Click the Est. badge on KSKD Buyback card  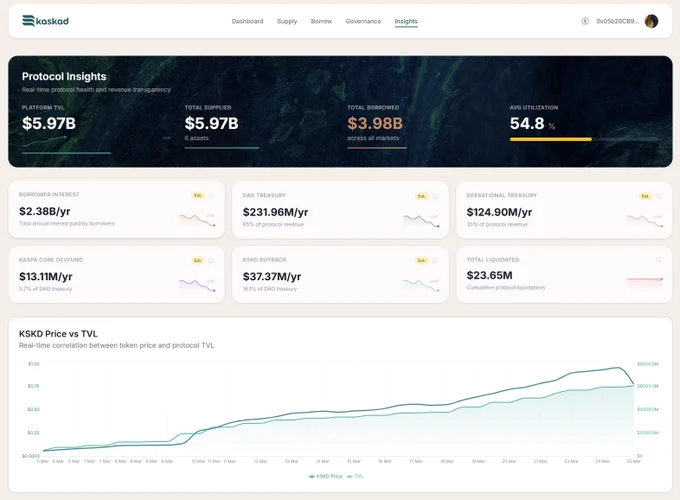(x=422, y=261)
